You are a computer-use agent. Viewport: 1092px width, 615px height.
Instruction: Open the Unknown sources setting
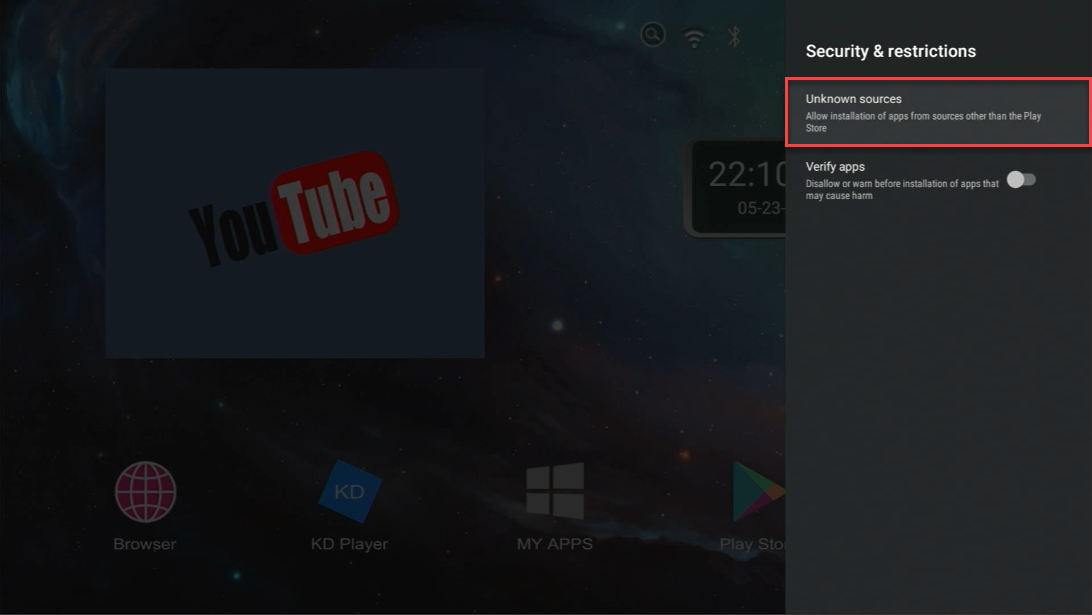pos(938,112)
